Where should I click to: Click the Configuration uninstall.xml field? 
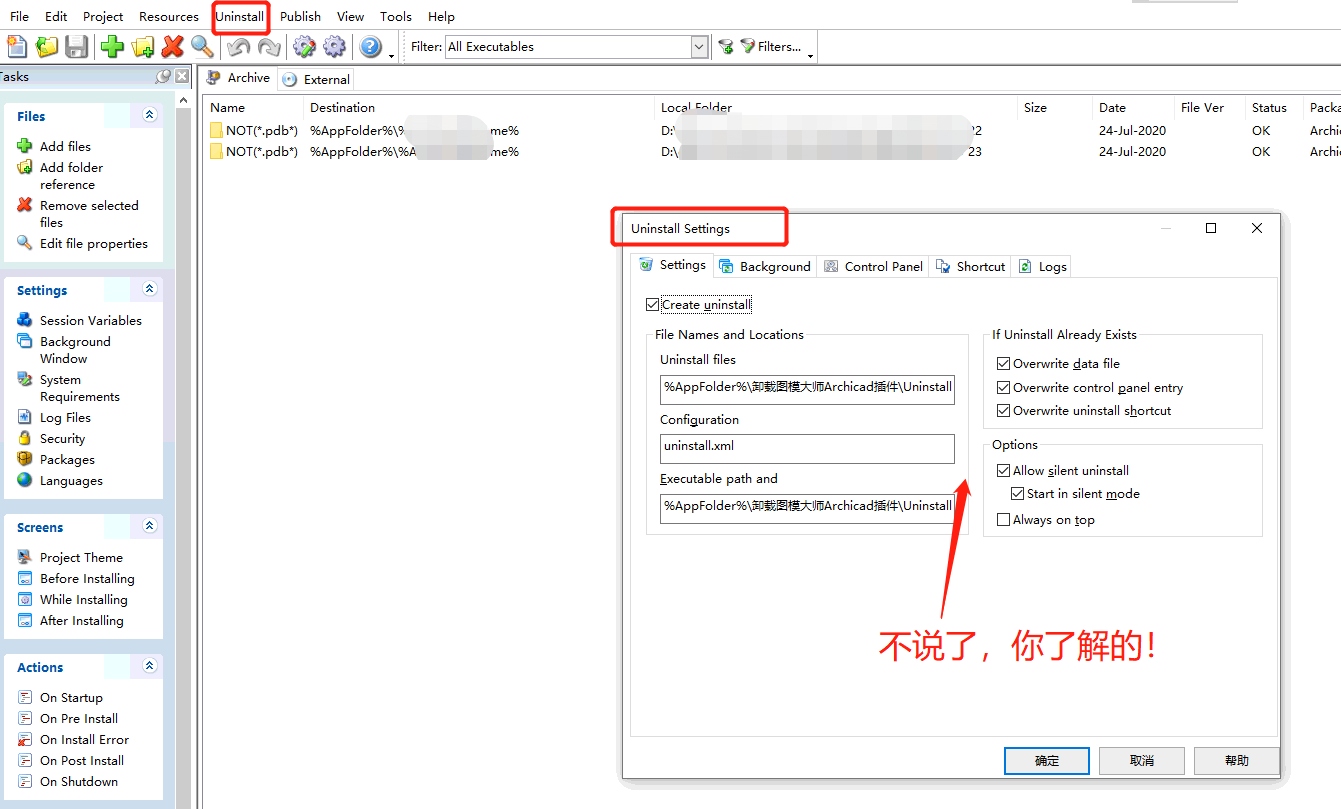pyautogui.click(x=807, y=448)
